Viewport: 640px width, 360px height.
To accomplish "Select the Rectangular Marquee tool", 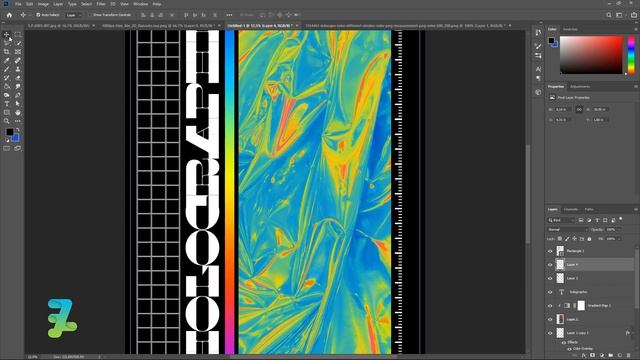I will point(18,35).
